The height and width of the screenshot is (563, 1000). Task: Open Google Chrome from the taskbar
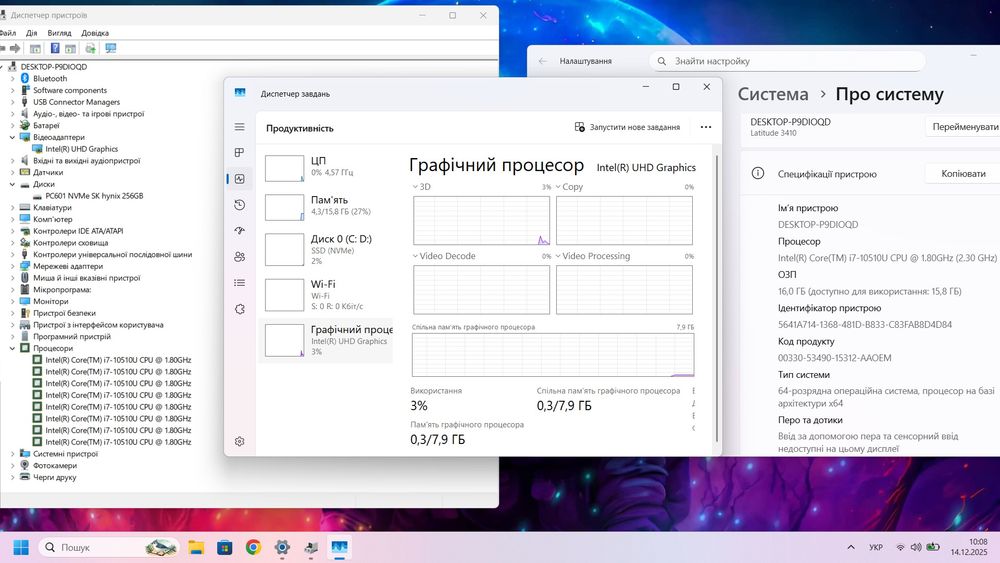click(253, 547)
